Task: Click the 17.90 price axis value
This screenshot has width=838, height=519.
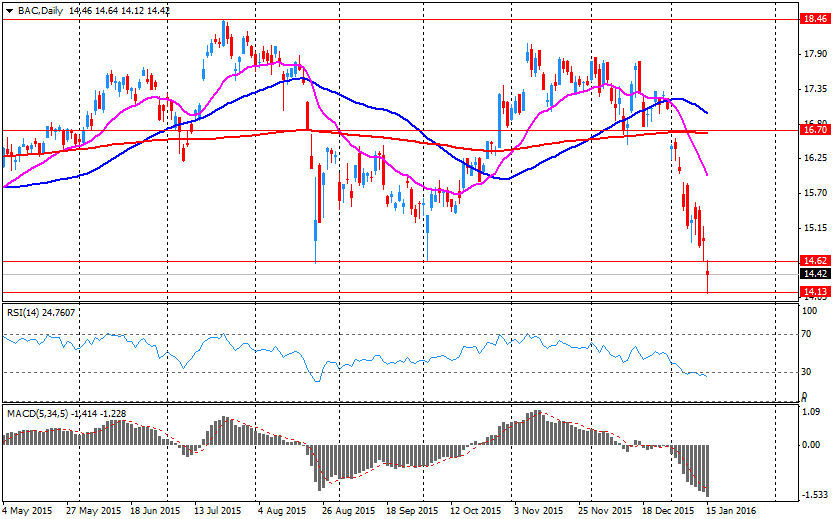Action: [x=813, y=54]
